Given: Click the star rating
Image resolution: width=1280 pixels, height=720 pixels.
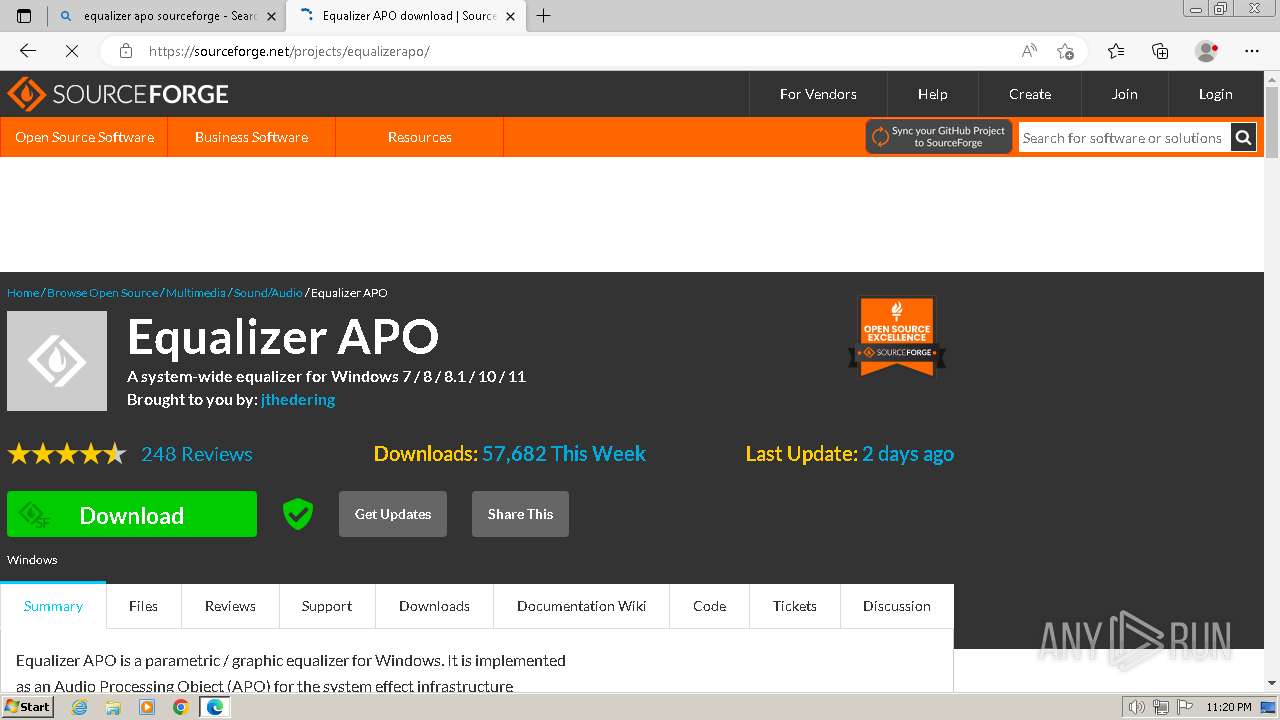Looking at the screenshot, I should pyautogui.click(x=67, y=454).
